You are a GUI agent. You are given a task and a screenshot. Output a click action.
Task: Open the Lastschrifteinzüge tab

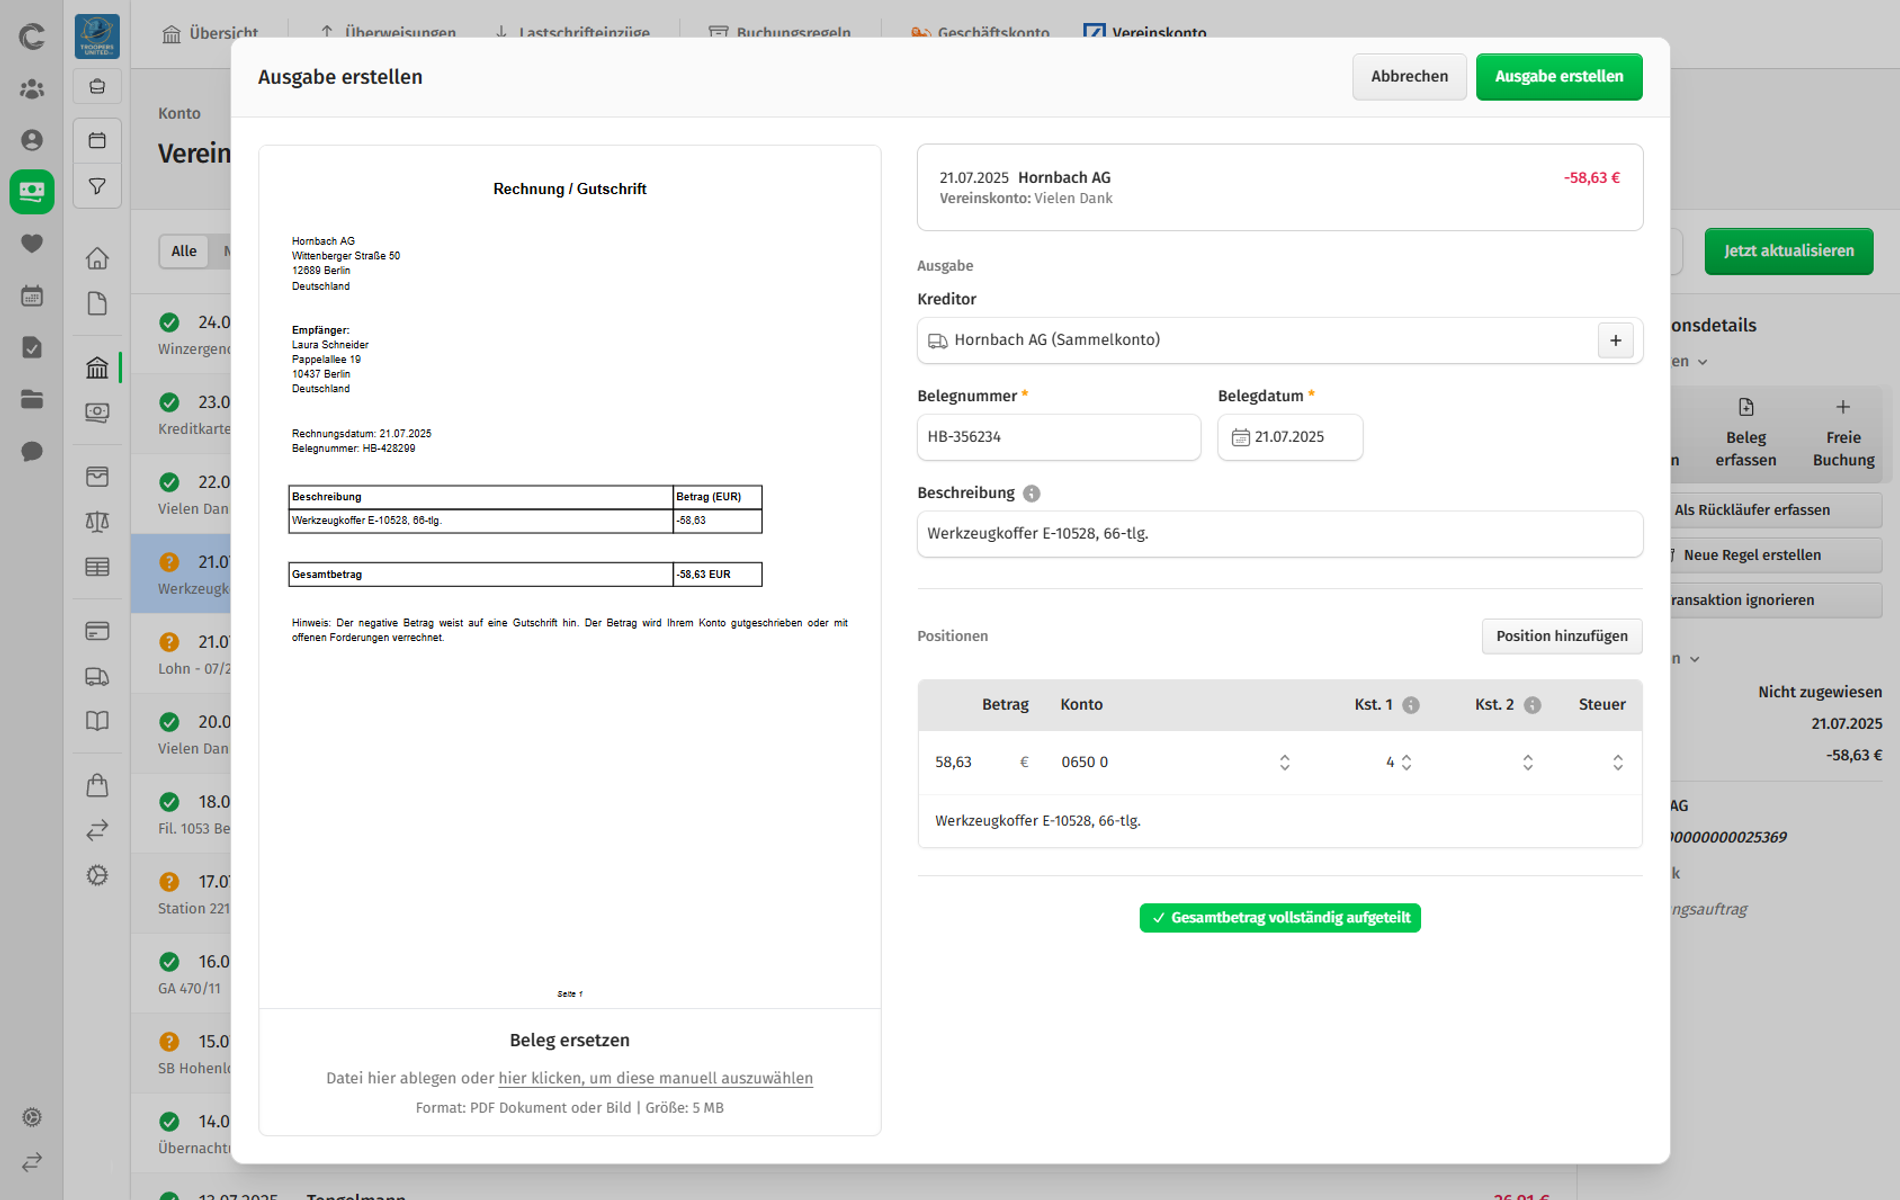[571, 32]
